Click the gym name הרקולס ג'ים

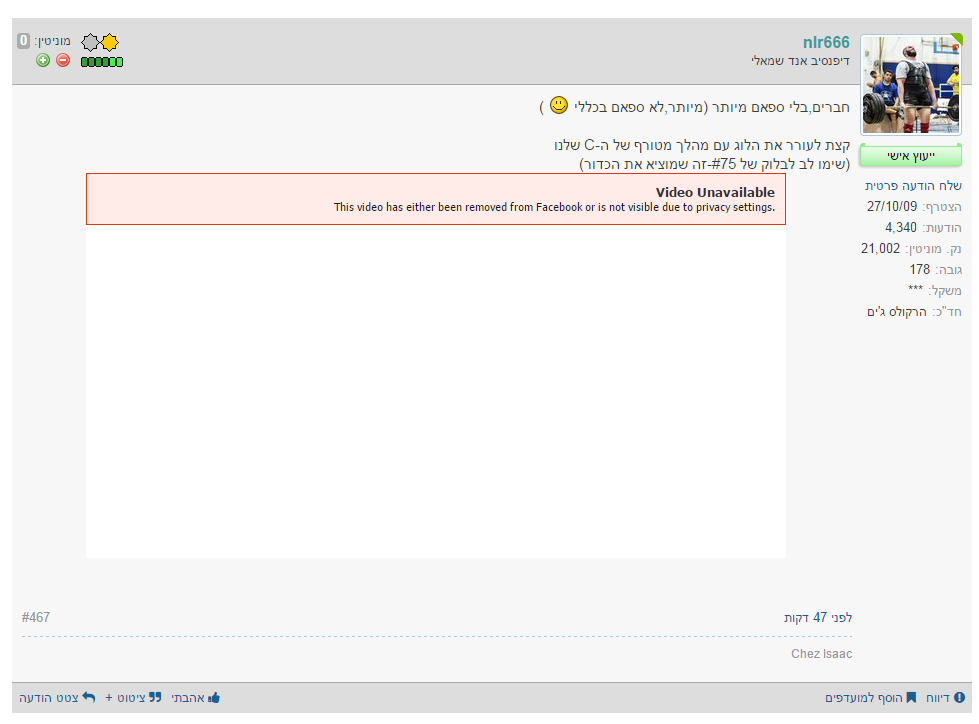(x=897, y=311)
